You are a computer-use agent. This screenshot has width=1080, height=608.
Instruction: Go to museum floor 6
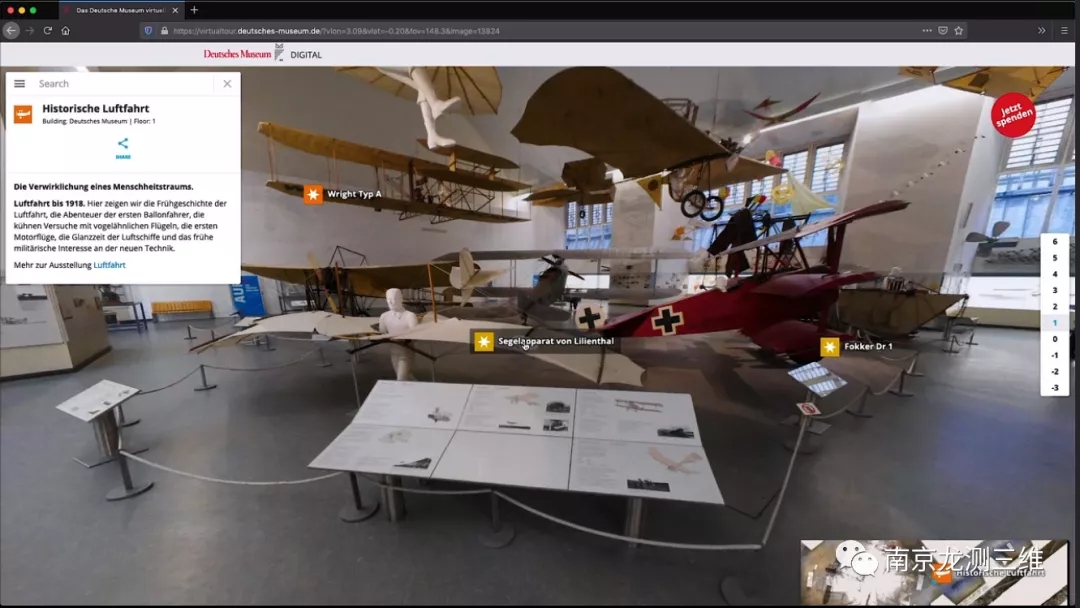[1055, 242]
